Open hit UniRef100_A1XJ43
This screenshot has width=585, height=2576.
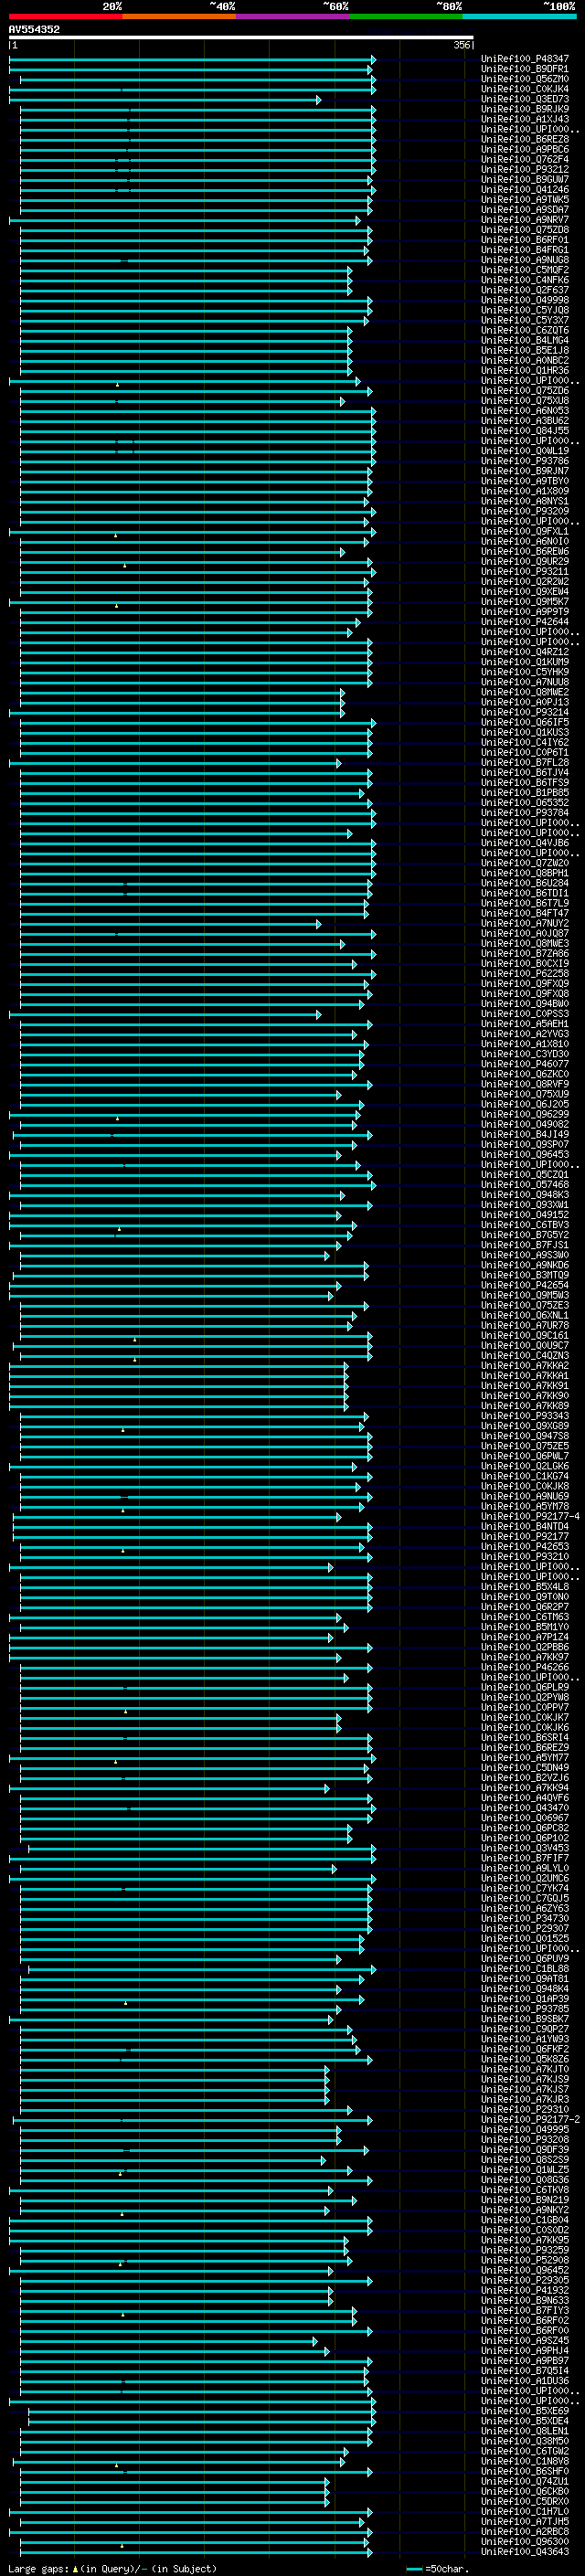click(x=525, y=119)
